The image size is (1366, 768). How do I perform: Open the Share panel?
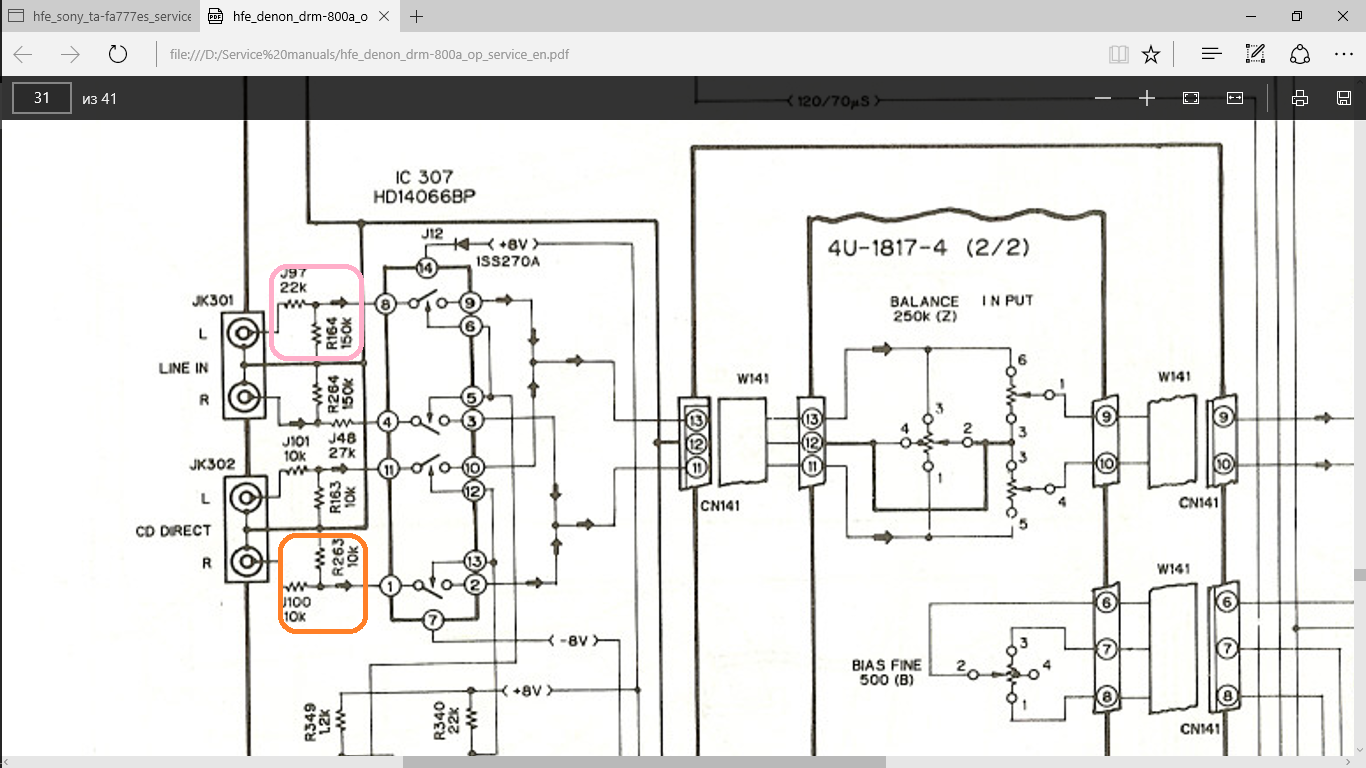pyautogui.click(x=1300, y=54)
